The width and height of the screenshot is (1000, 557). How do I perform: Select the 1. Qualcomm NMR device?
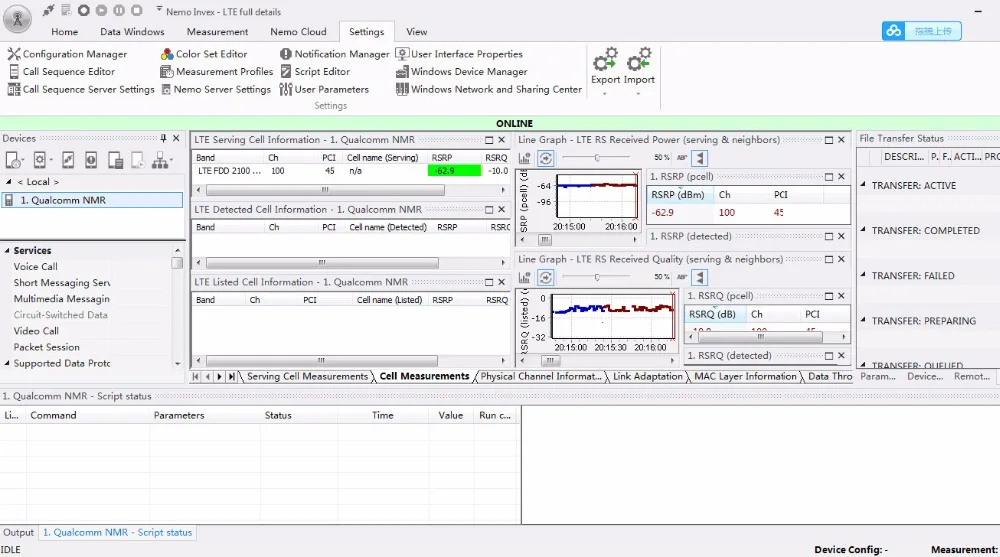click(x=92, y=200)
